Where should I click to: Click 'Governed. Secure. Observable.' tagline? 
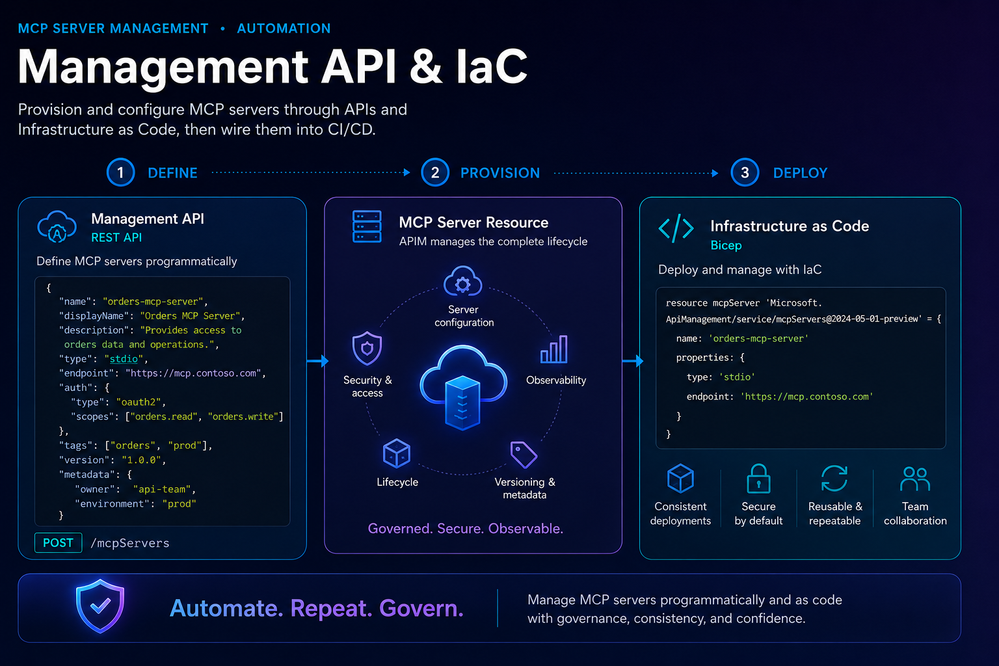click(466, 528)
